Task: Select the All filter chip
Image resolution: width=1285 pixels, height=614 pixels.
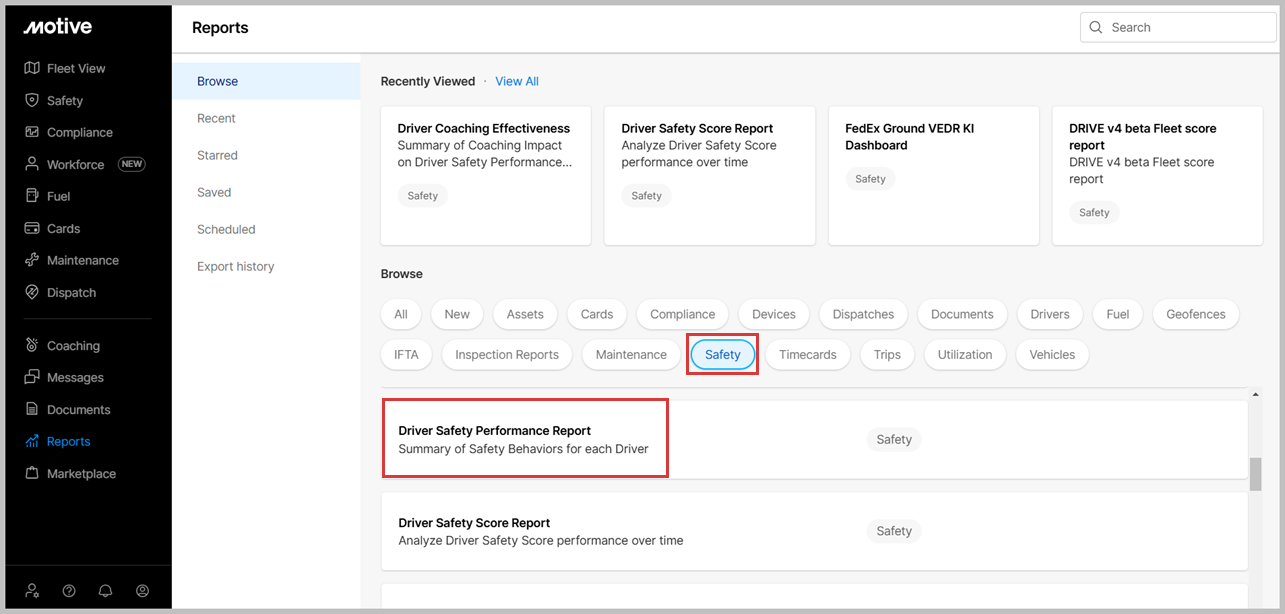Action: click(401, 314)
